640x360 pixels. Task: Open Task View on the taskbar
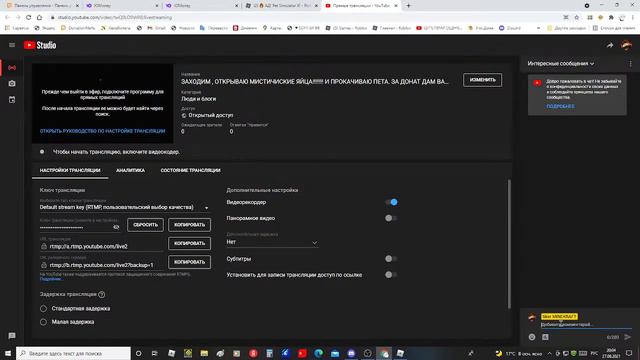point(155,353)
